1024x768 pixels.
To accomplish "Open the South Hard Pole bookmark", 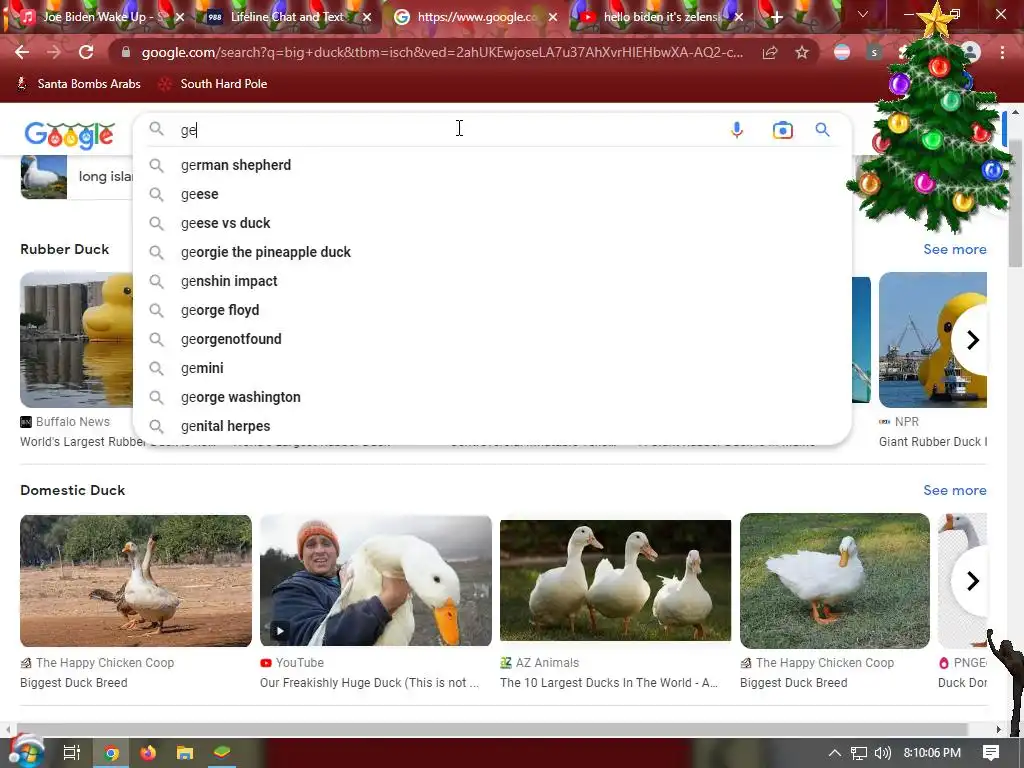I will (x=214, y=84).
